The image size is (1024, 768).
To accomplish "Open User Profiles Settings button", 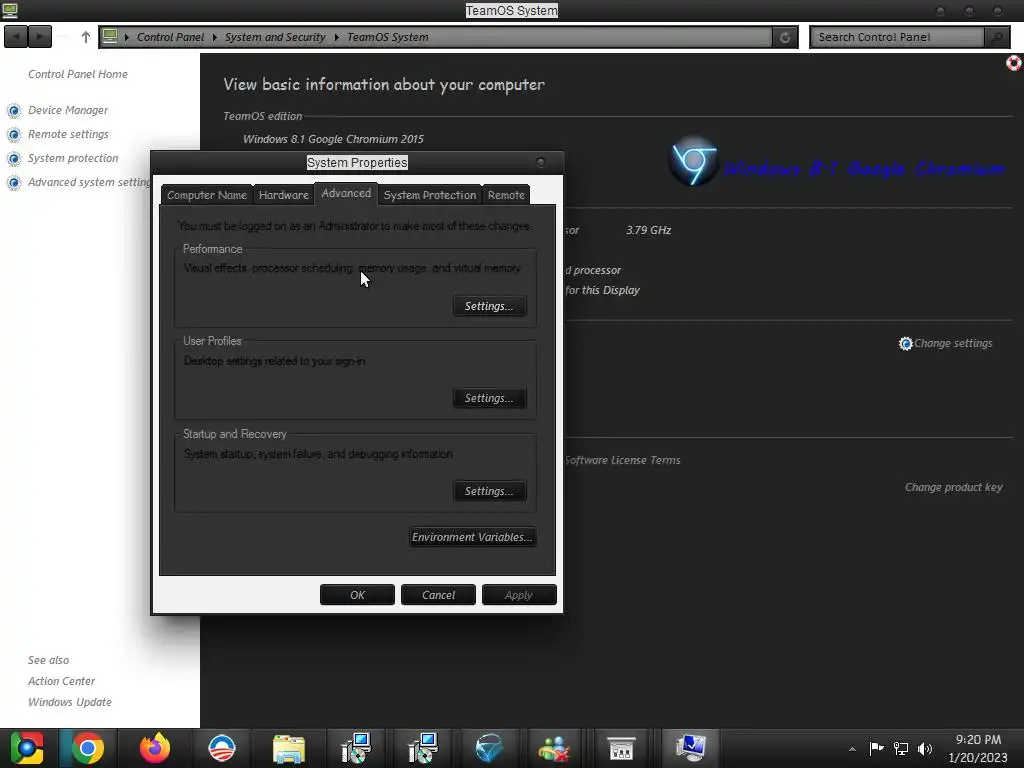I will tap(489, 398).
